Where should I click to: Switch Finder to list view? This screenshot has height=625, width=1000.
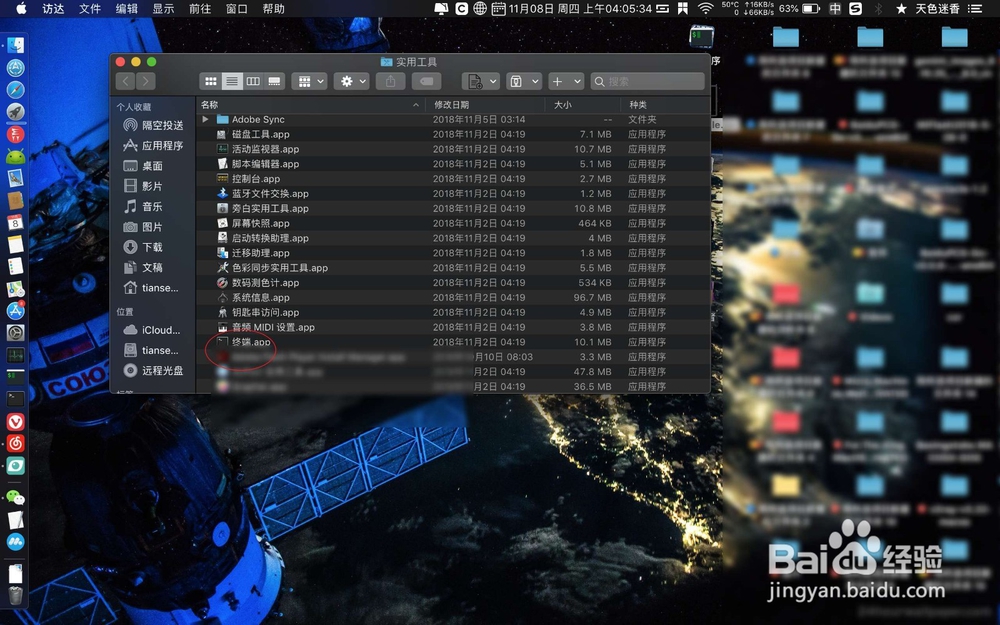point(232,81)
